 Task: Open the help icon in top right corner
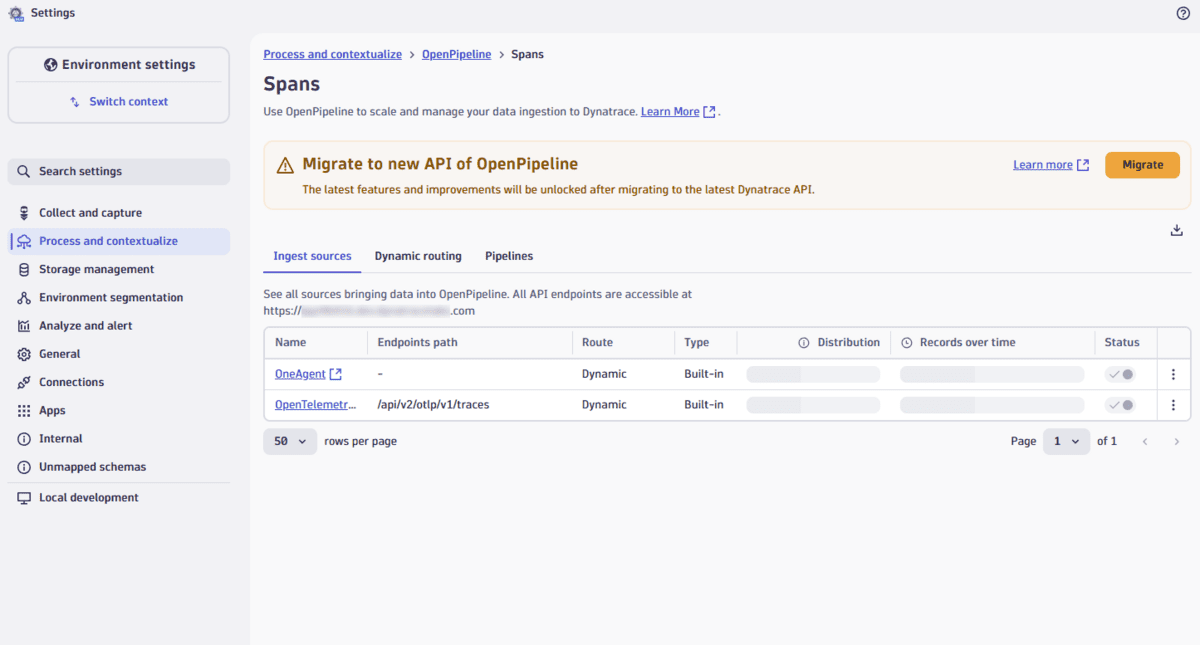point(1183,13)
